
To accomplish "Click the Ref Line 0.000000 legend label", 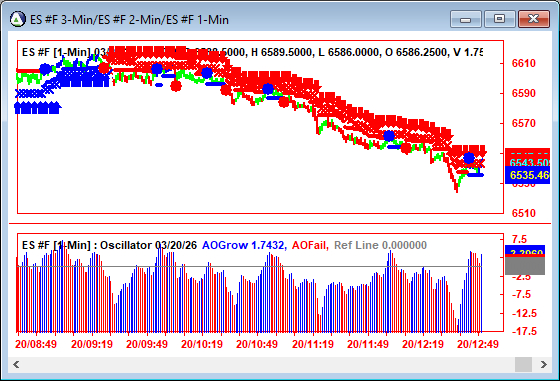I will pos(380,245).
